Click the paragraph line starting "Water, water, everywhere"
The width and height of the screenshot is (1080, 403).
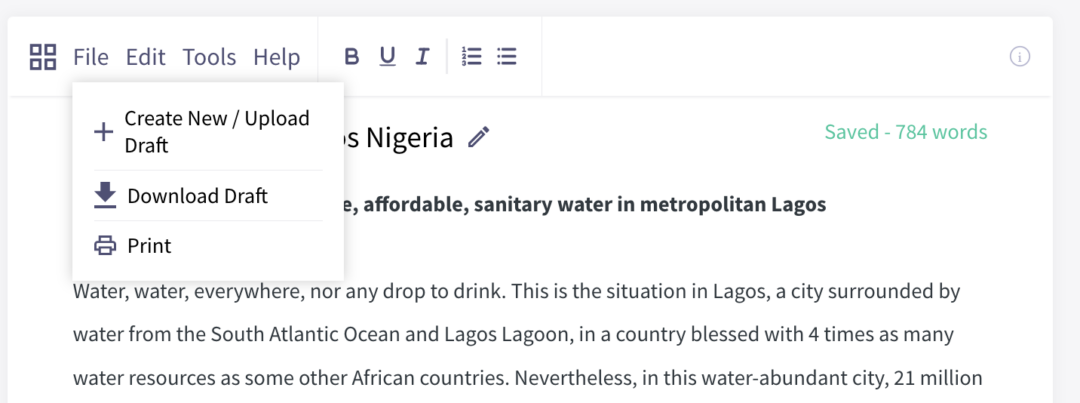coord(506,292)
